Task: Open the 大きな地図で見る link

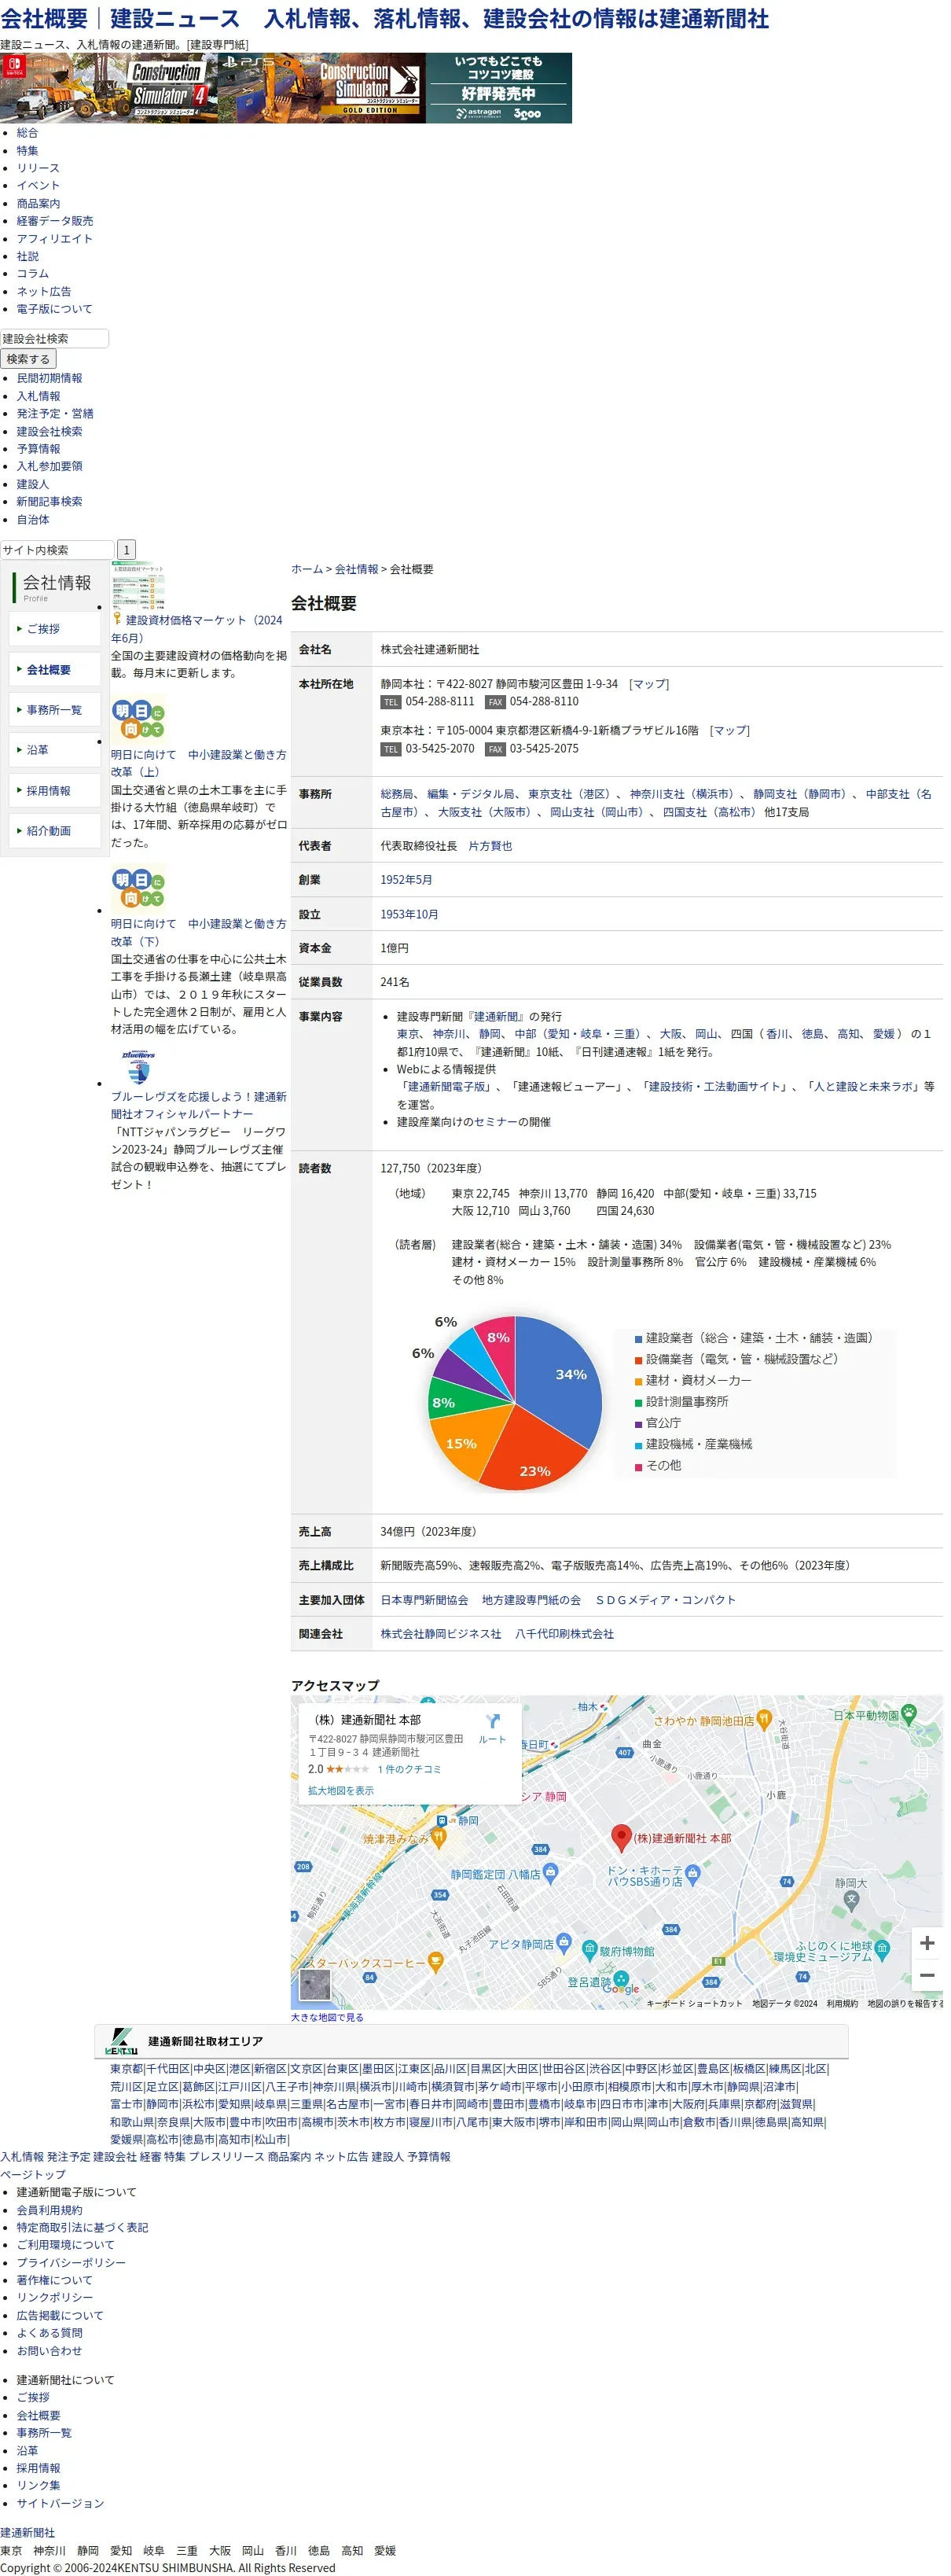Action: click(x=327, y=2018)
